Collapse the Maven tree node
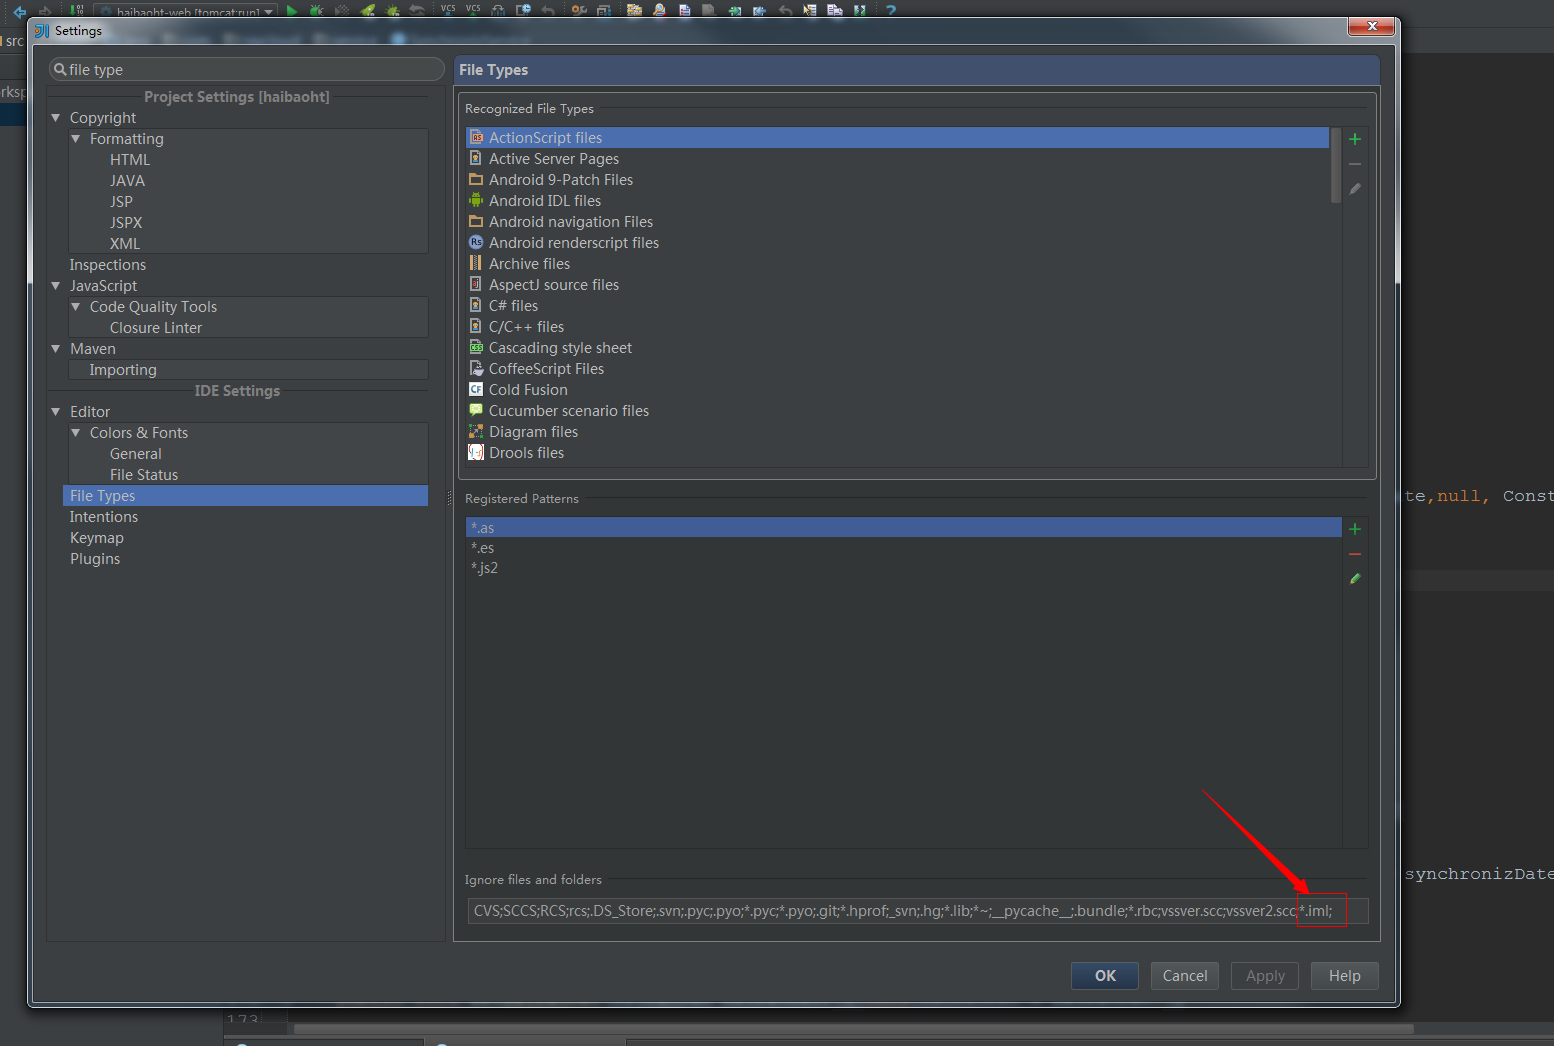Image resolution: width=1554 pixels, height=1046 pixels. click(x=56, y=349)
